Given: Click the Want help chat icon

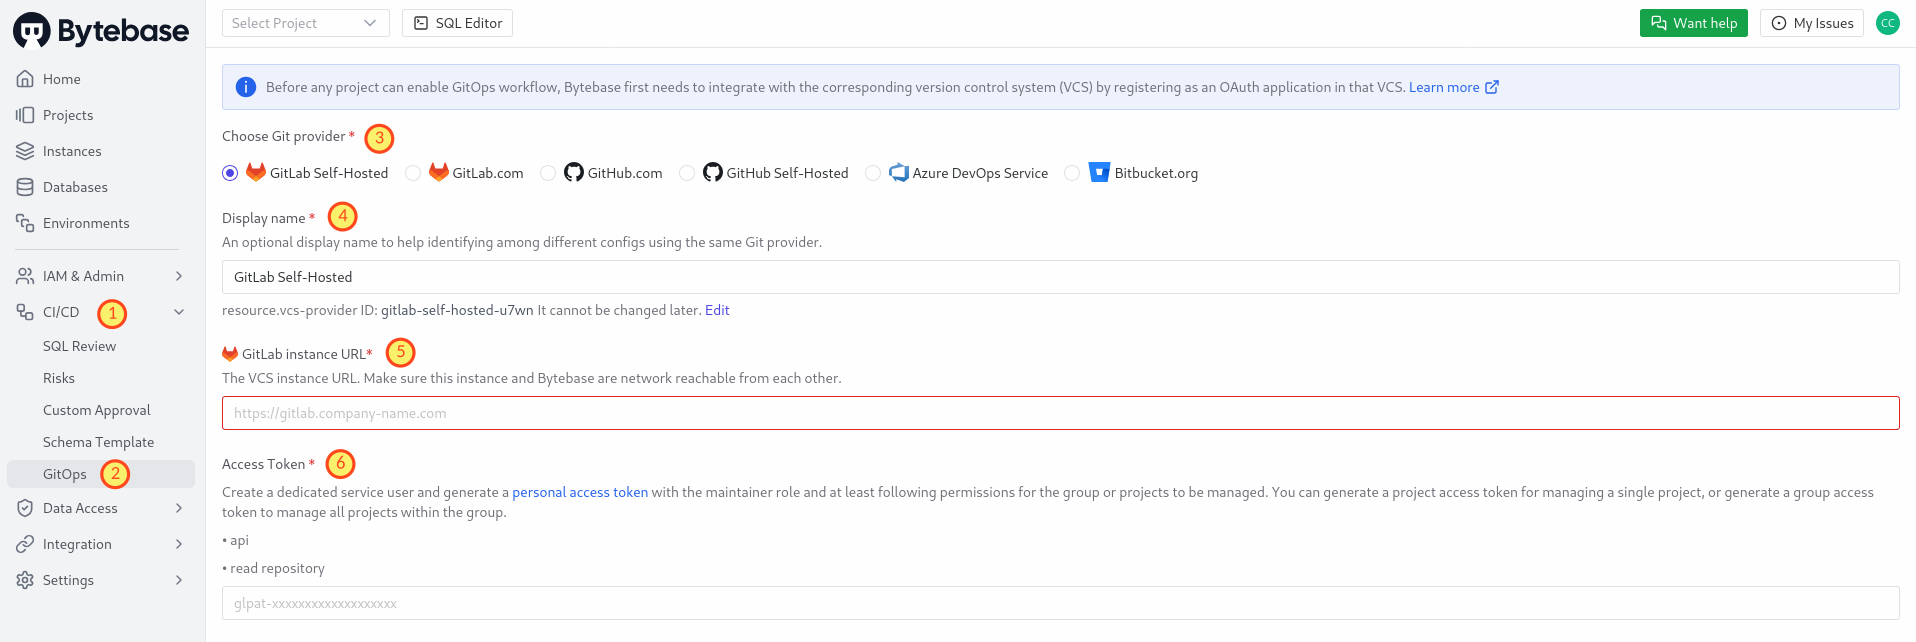Looking at the screenshot, I should coord(1659,23).
